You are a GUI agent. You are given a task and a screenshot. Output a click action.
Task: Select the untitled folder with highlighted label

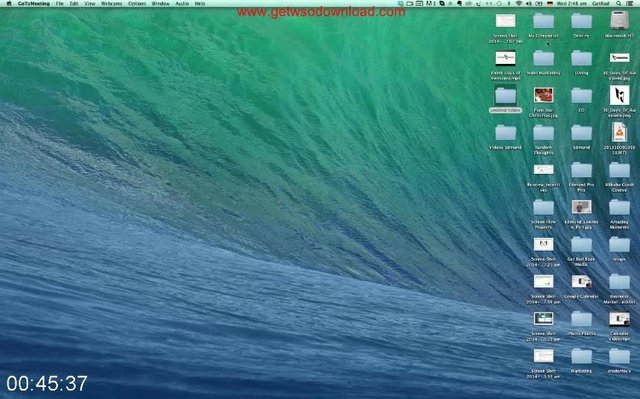(x=505, y=95)
